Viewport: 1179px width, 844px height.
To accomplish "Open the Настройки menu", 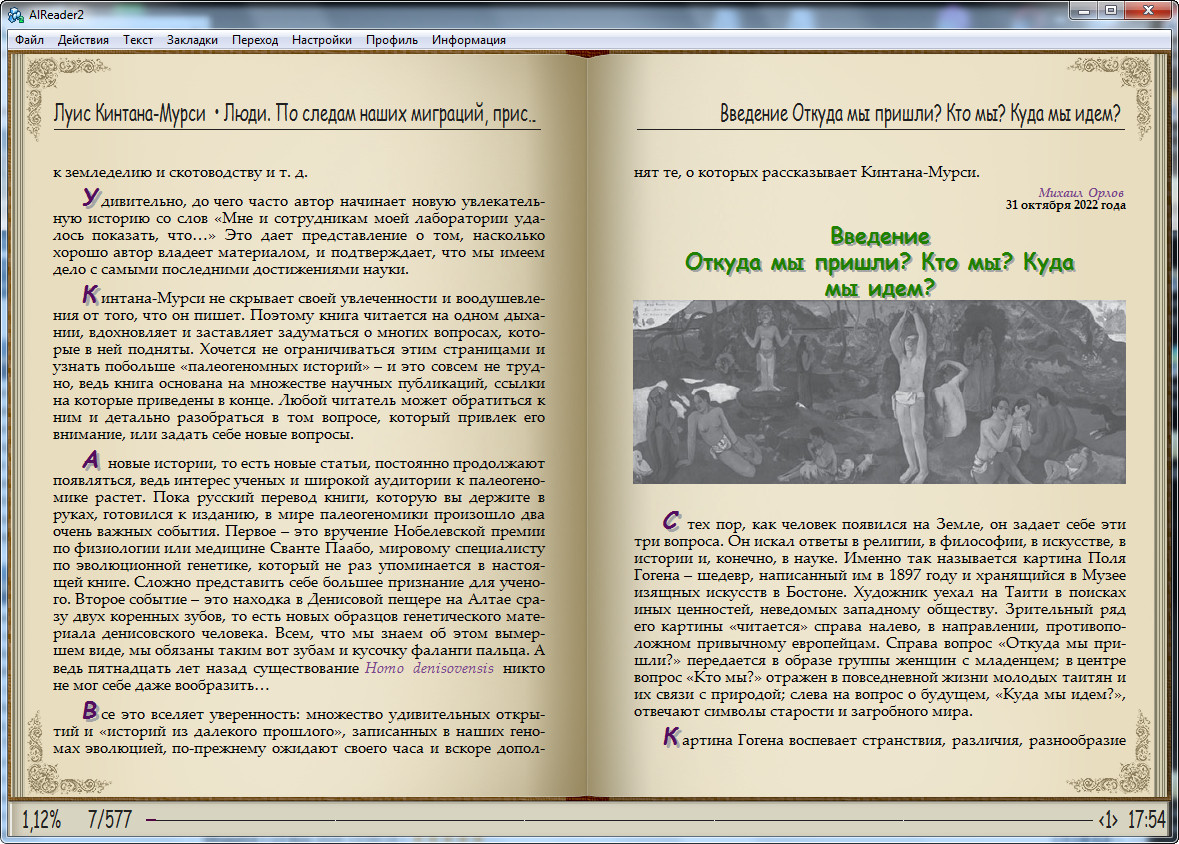I will tap(322, 40).
